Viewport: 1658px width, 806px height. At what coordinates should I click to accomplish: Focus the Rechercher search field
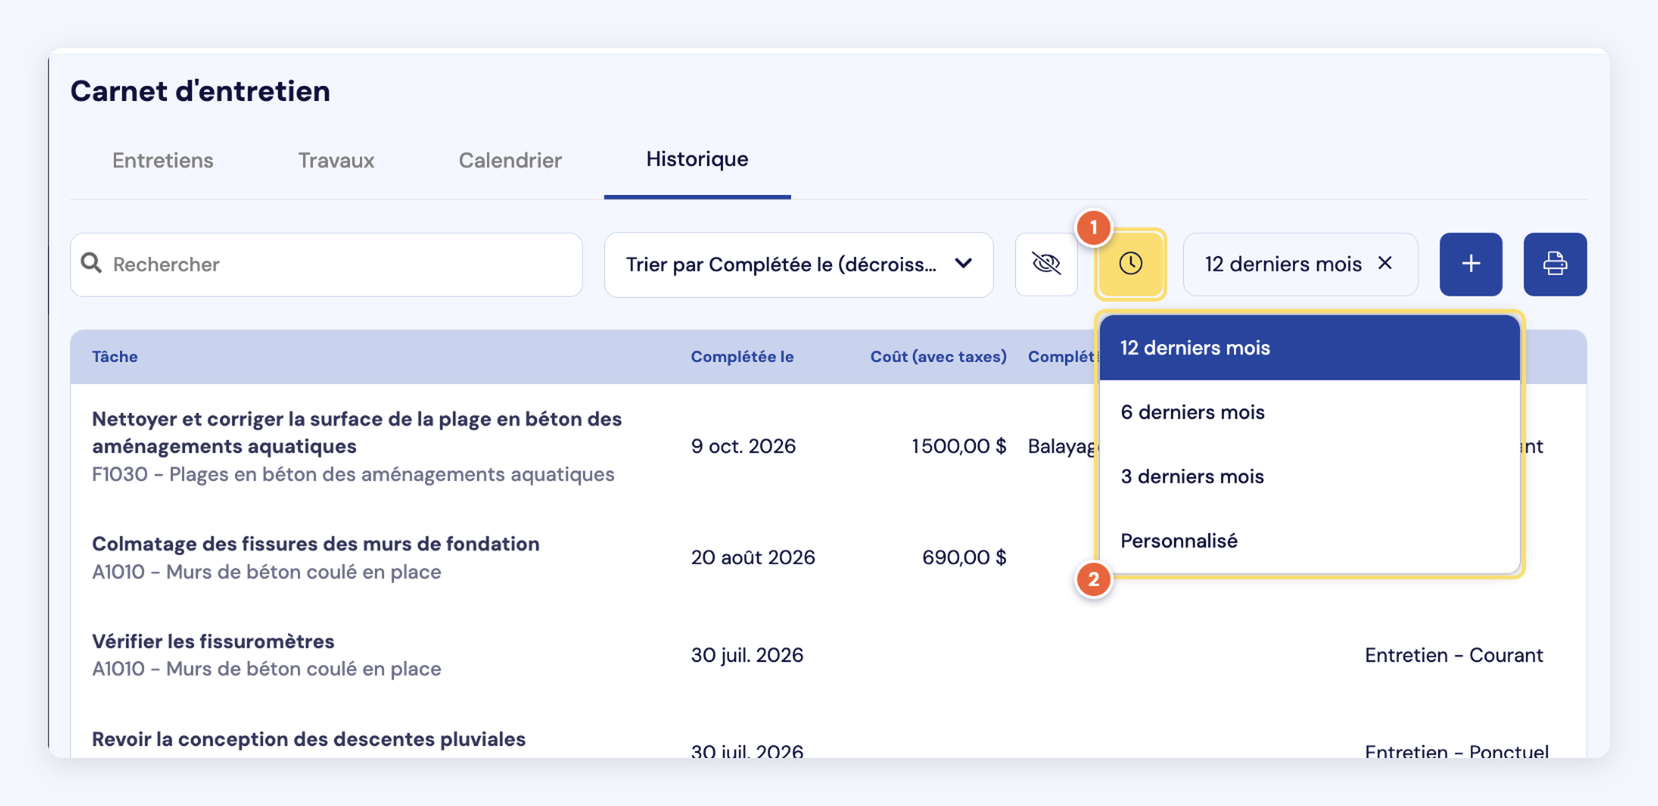326,264
